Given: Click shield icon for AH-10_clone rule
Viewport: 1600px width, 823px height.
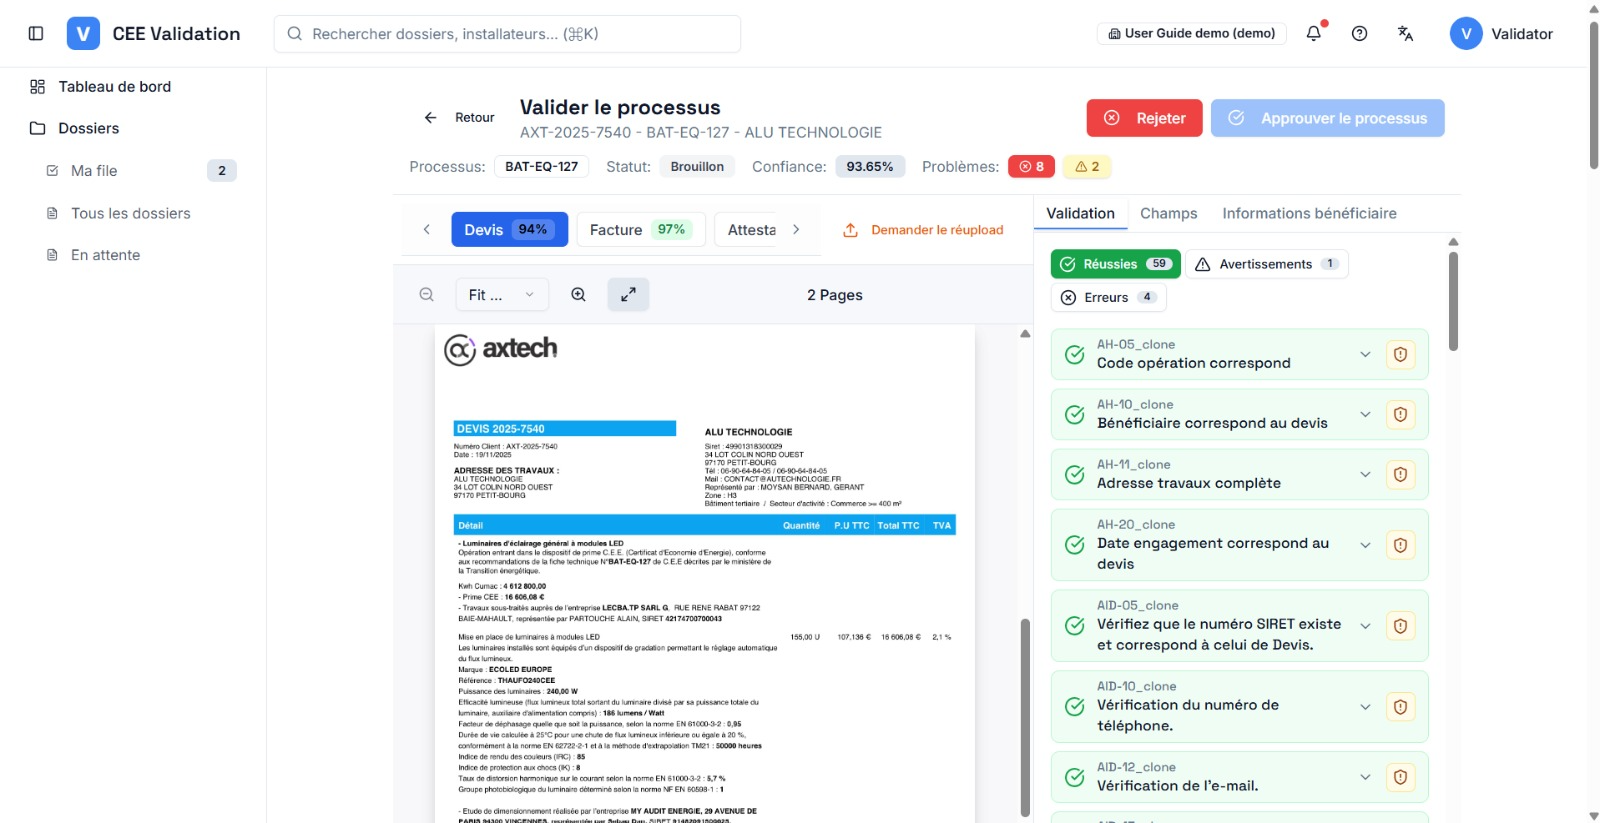Looking at the screenshot, I should tap(1400, 414).
